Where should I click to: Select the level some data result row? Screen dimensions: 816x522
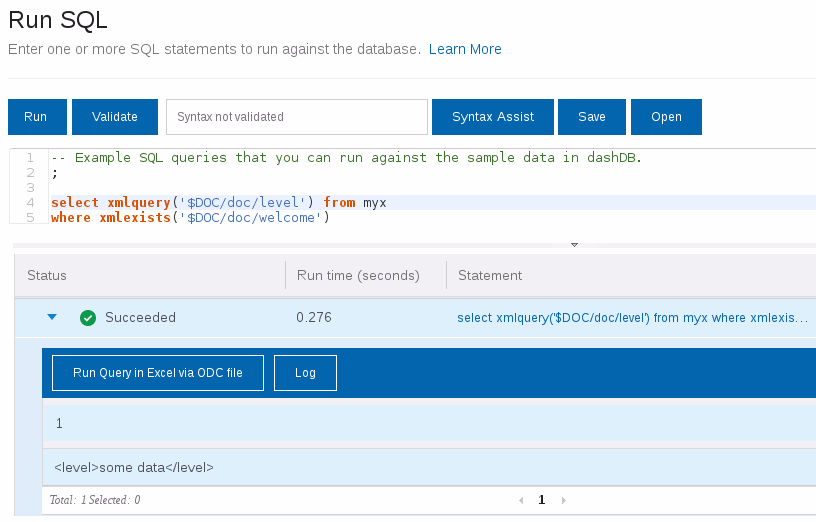134,467
